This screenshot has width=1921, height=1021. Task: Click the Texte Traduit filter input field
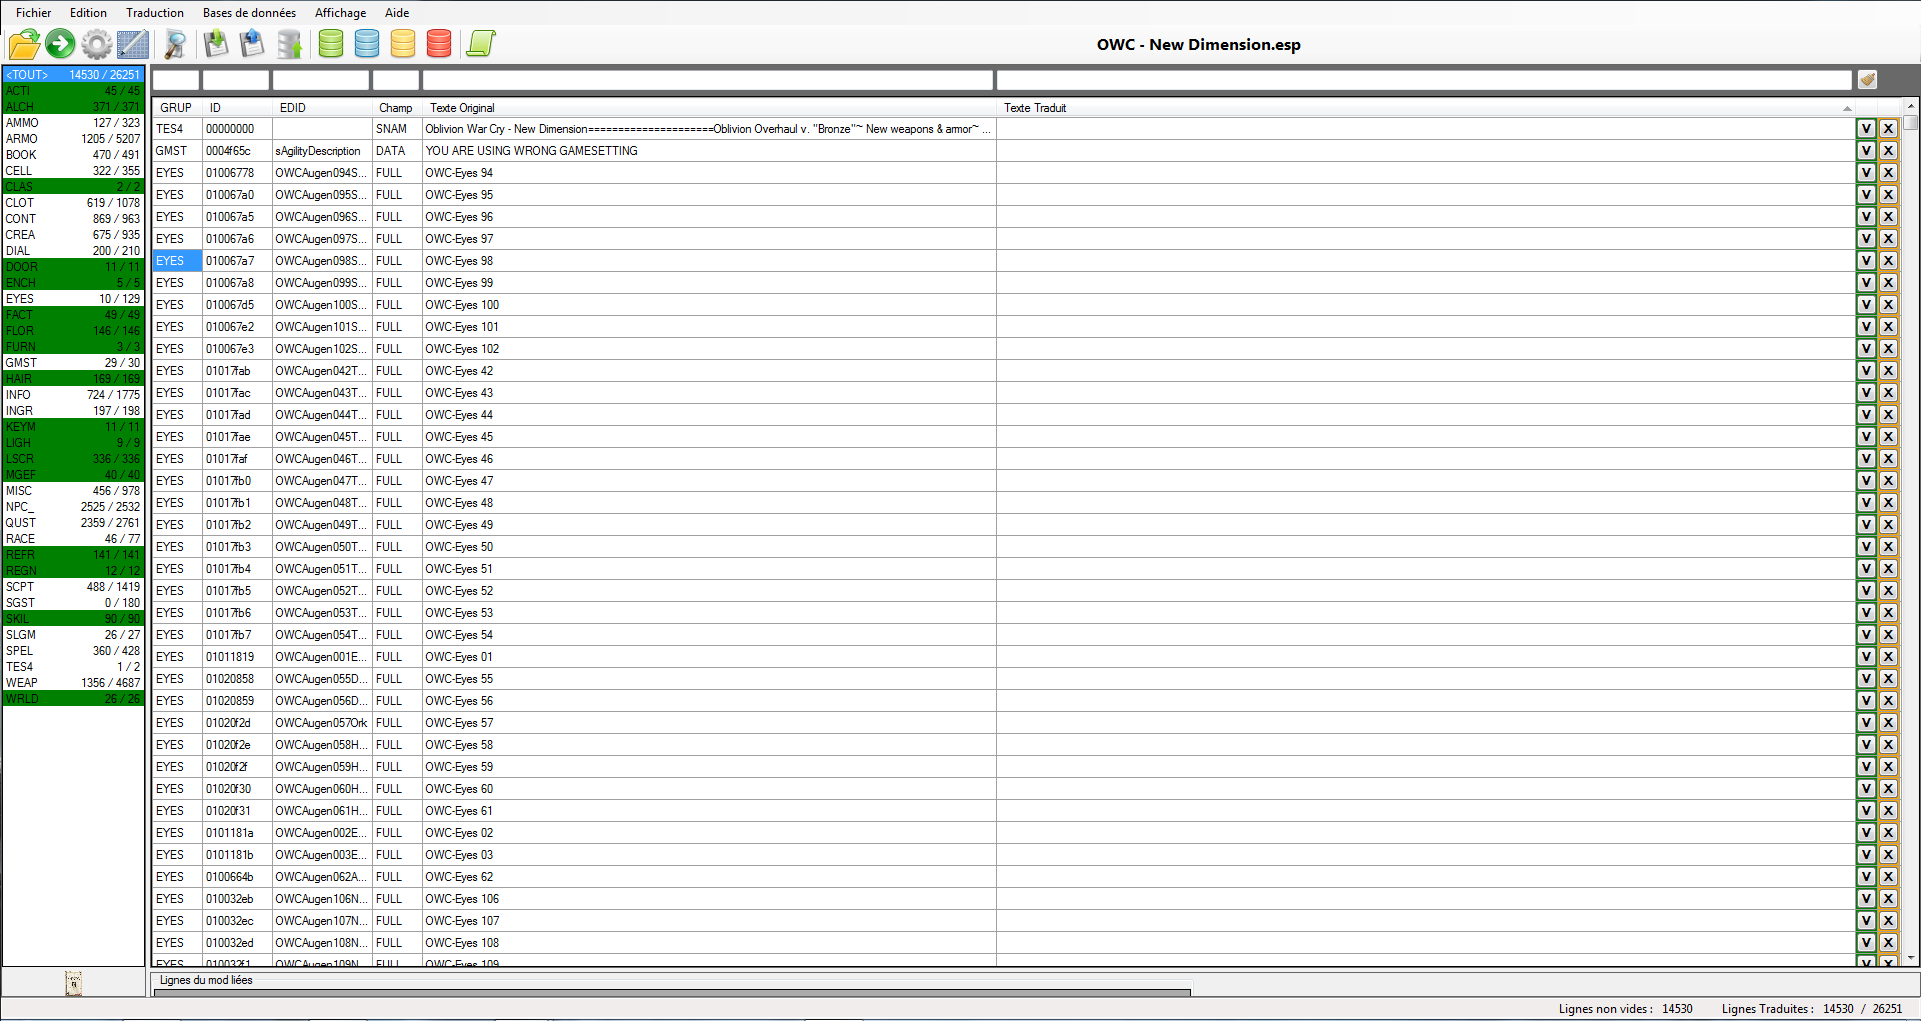tap(1424, 80)
